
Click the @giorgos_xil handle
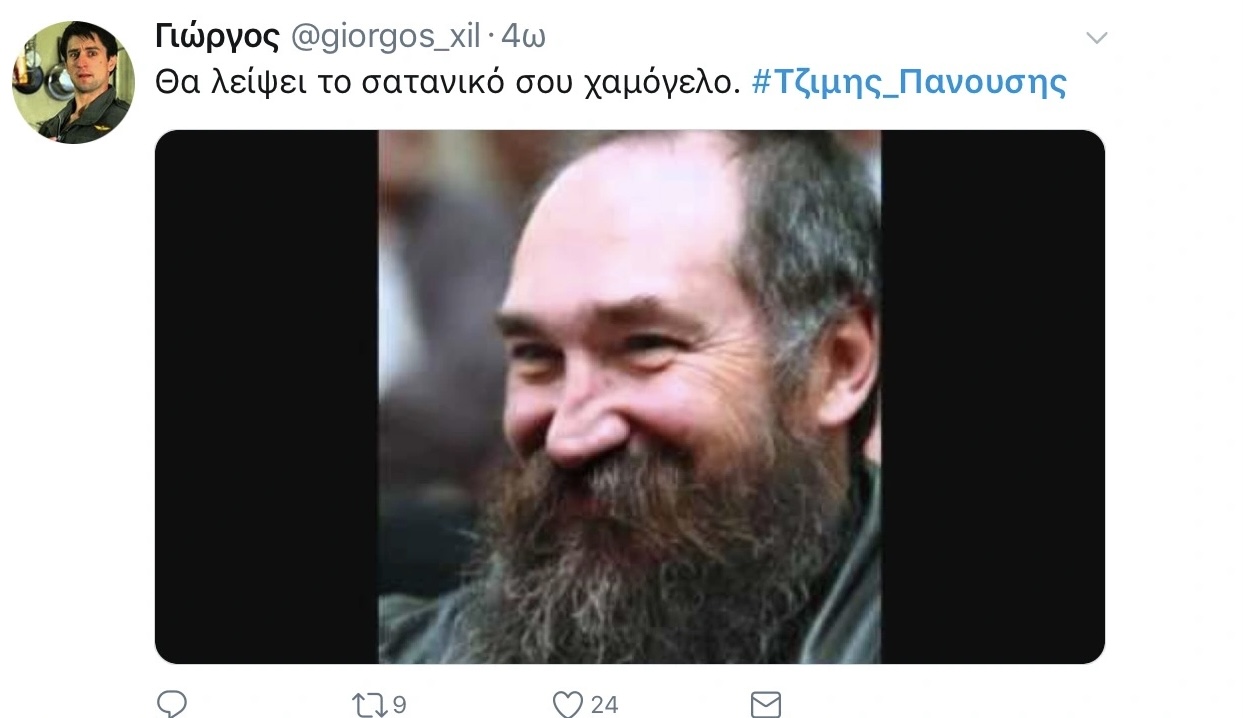(x=386, y=38)
